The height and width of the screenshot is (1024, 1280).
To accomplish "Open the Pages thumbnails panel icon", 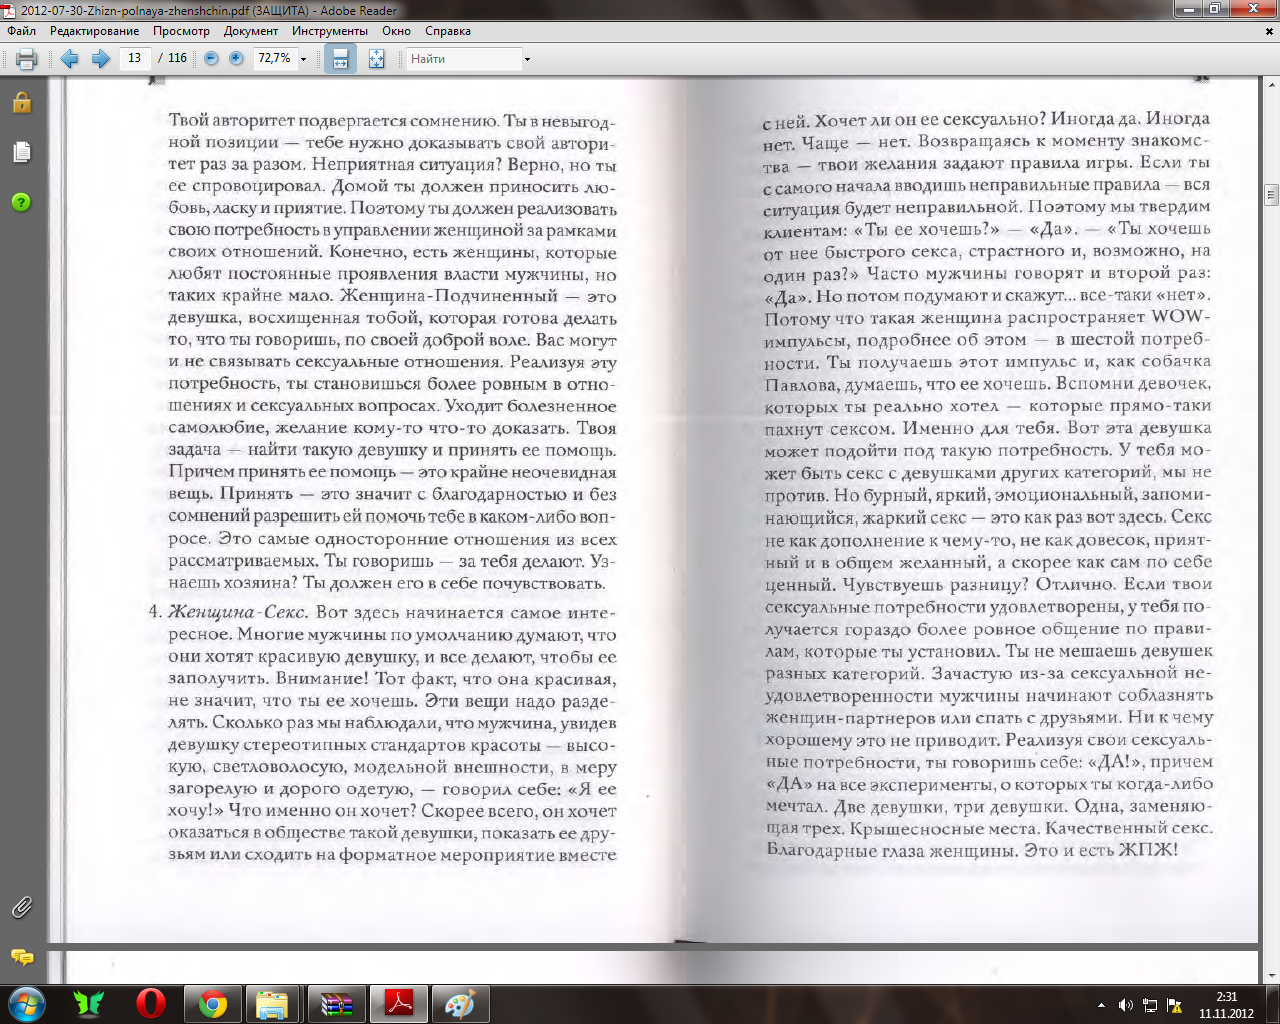I will point(21,152).
